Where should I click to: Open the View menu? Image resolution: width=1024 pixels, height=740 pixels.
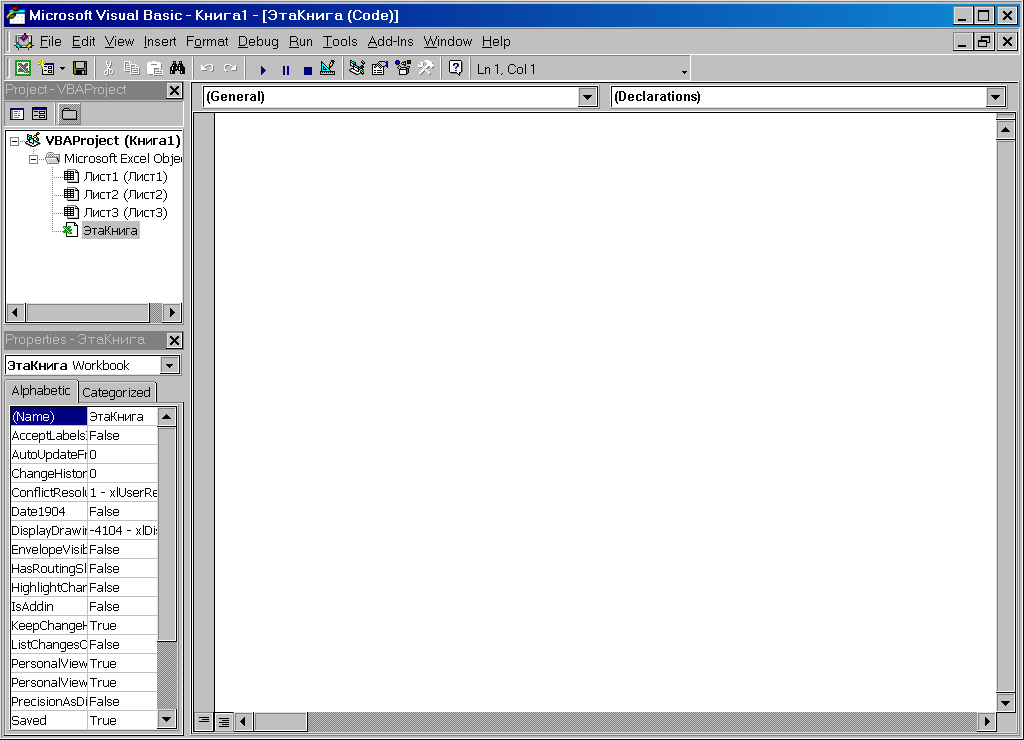tap(120, 42)
